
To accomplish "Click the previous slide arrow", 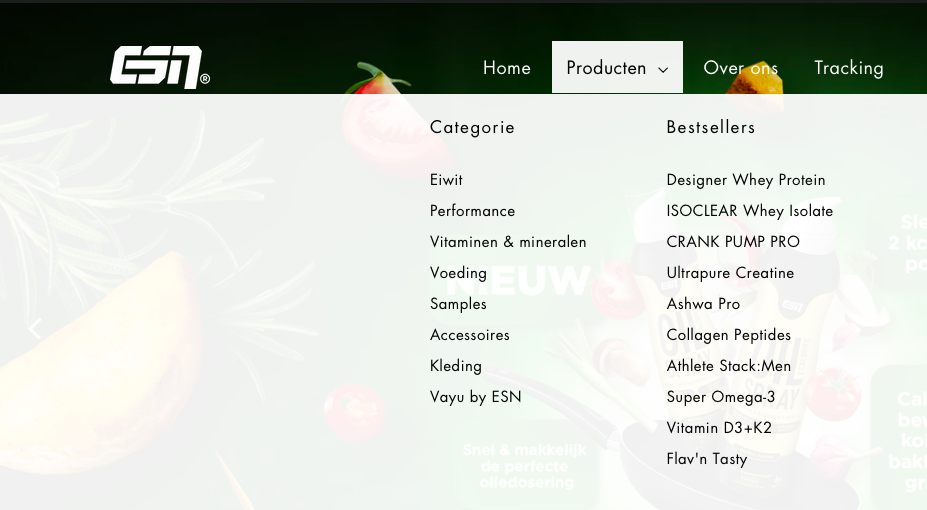I will [35, 328].
